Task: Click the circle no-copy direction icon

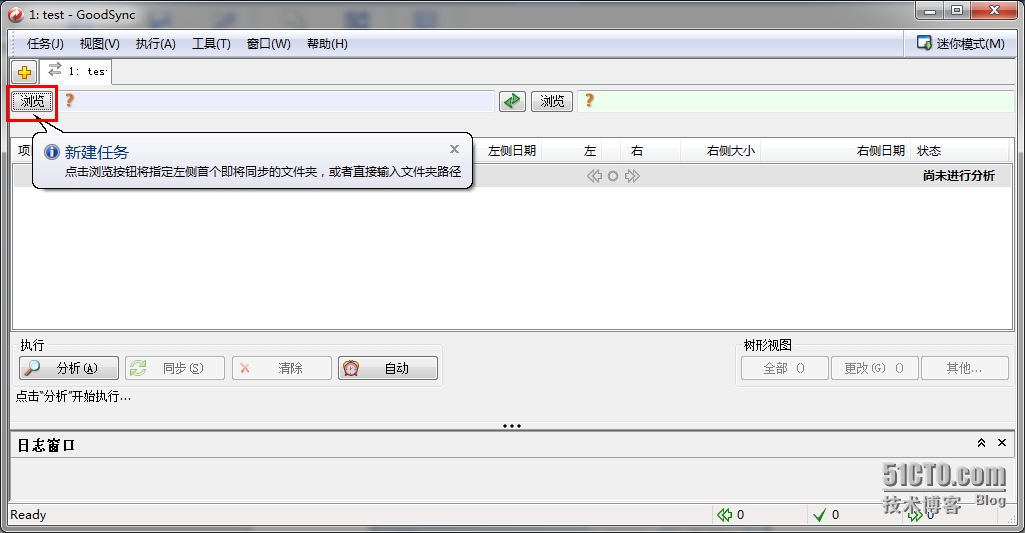Action: pos(613,176)
